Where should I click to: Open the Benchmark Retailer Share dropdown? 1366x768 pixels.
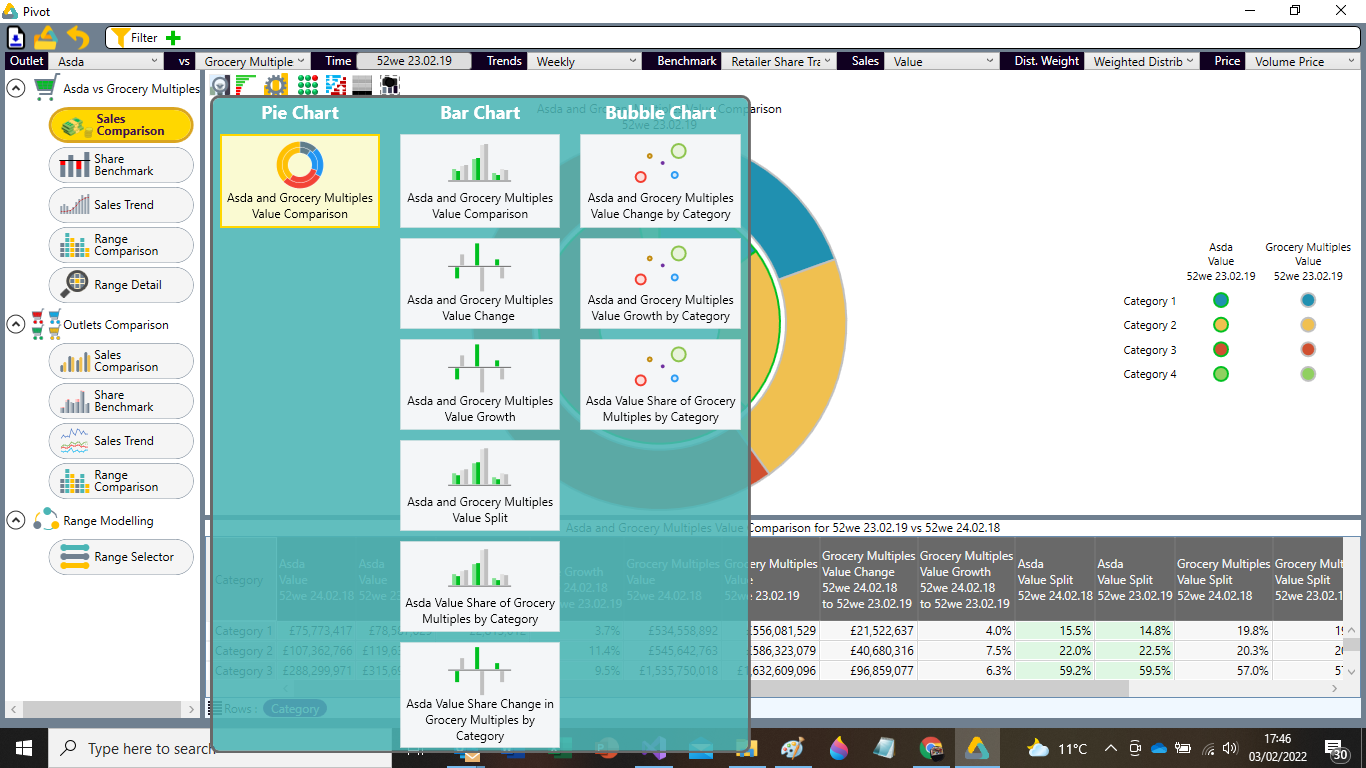(x=779, y=61)
